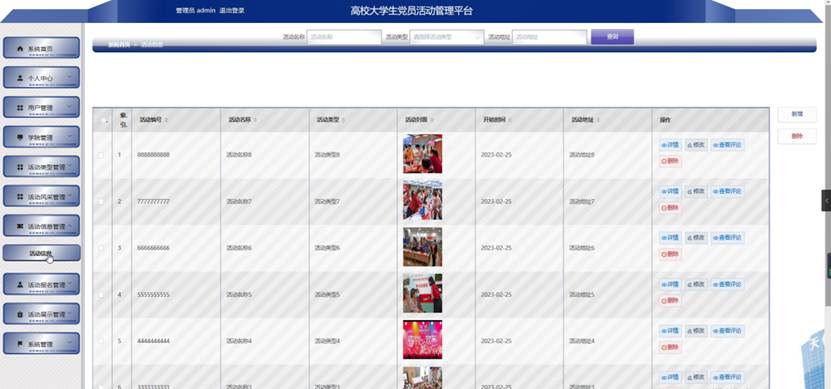Click 删除 for row 4444444444

point(670,347)
